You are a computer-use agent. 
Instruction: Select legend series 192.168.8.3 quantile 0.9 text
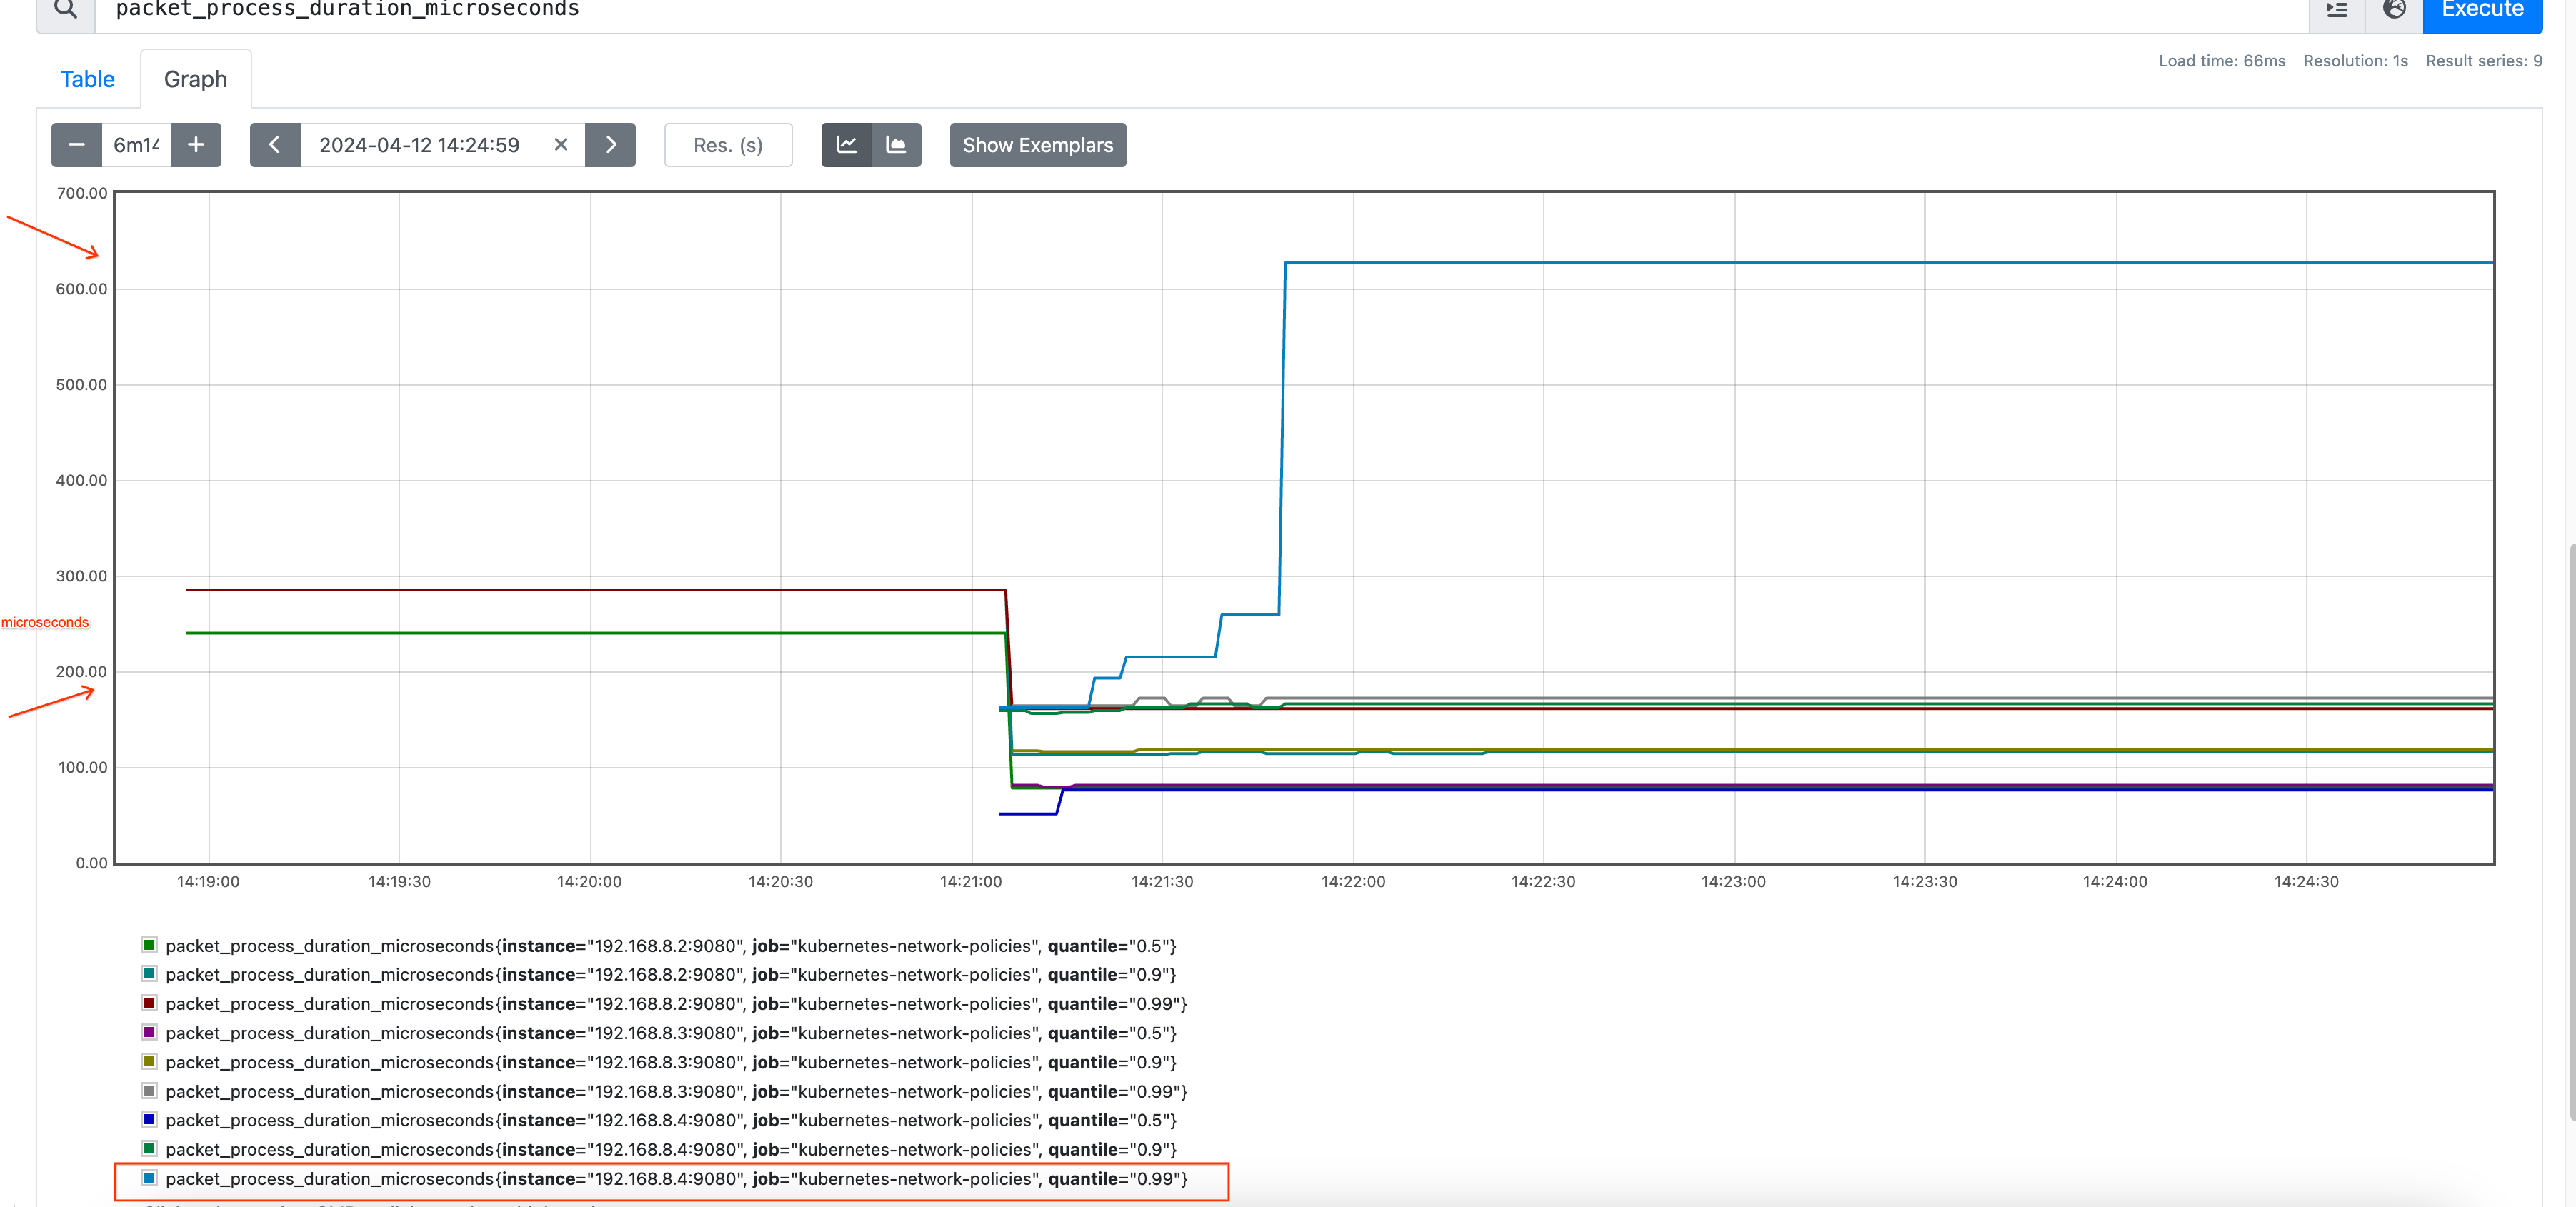click(x=671, y=1062)
